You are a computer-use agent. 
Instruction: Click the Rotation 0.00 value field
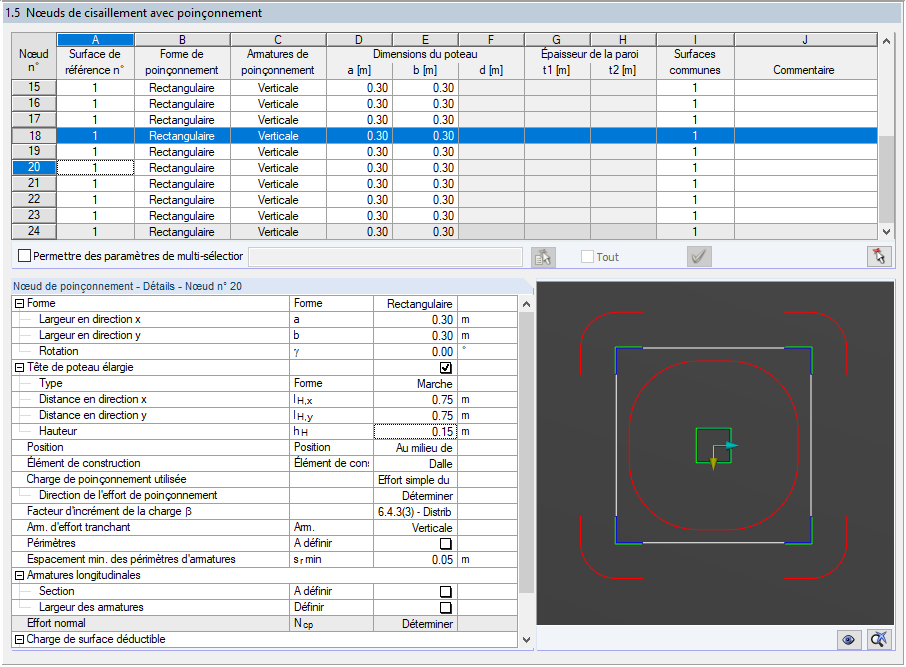(415, 352)
